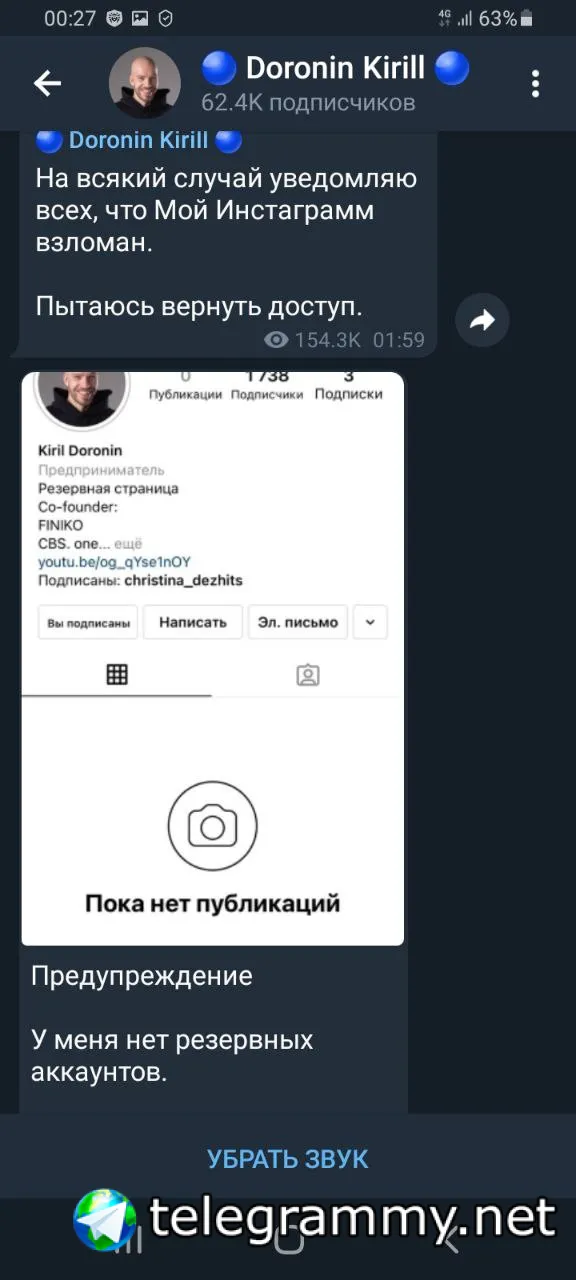Tap УБРАТЬ ЗВУК to mute the channel
Screen dimensions: 576x1280
288,1159
